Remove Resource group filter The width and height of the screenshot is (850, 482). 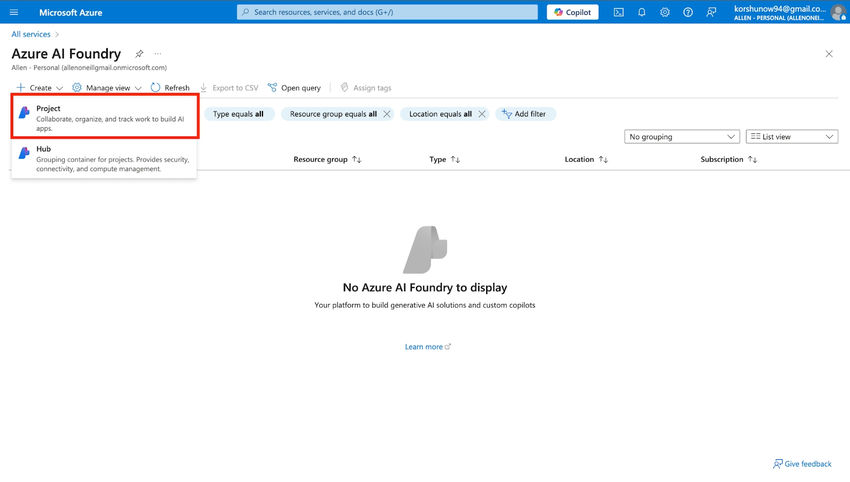pos(387,114)
